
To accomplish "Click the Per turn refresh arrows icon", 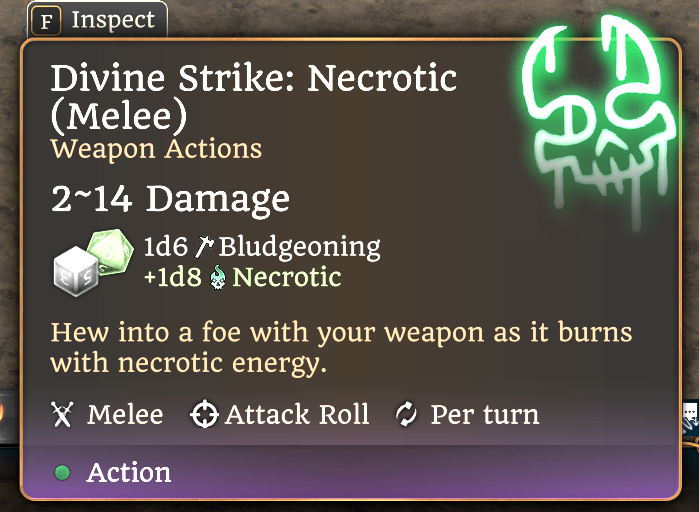I will pos(406,414).
